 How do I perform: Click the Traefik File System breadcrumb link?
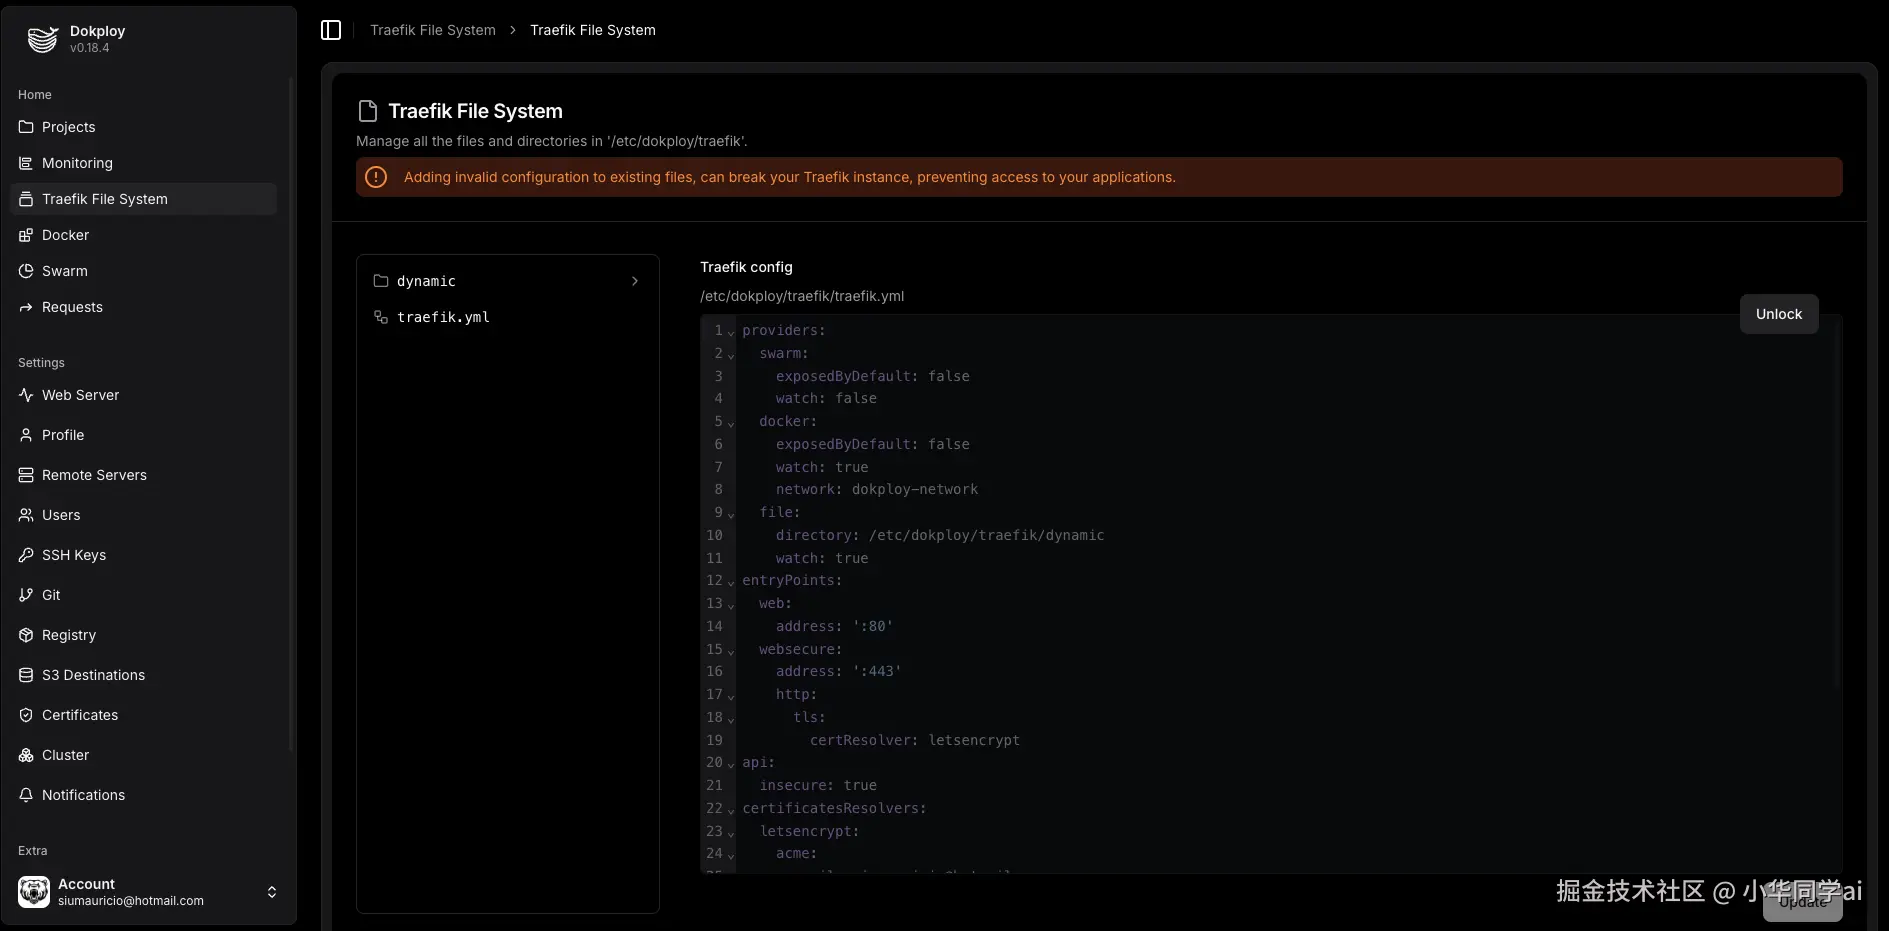[x=432, y=30]
